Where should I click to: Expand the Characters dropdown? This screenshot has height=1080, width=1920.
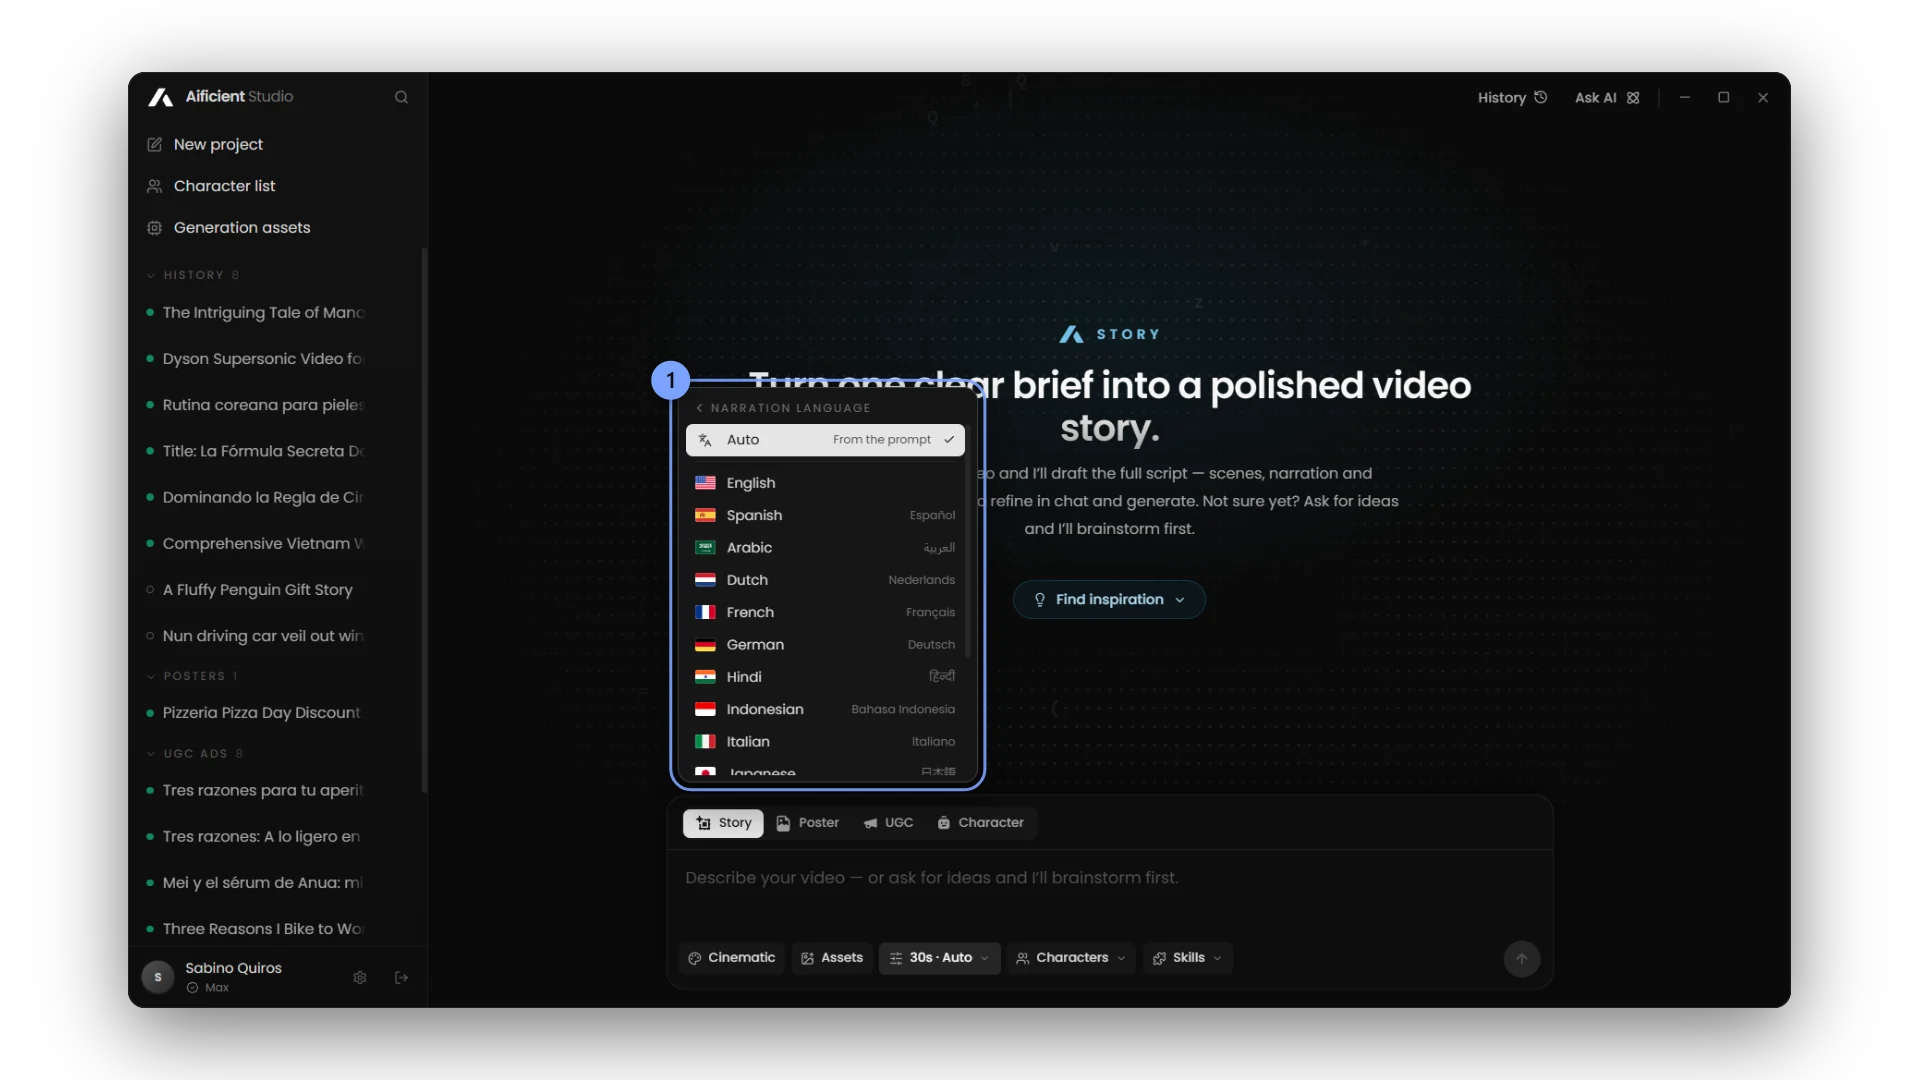[1071, 958]
